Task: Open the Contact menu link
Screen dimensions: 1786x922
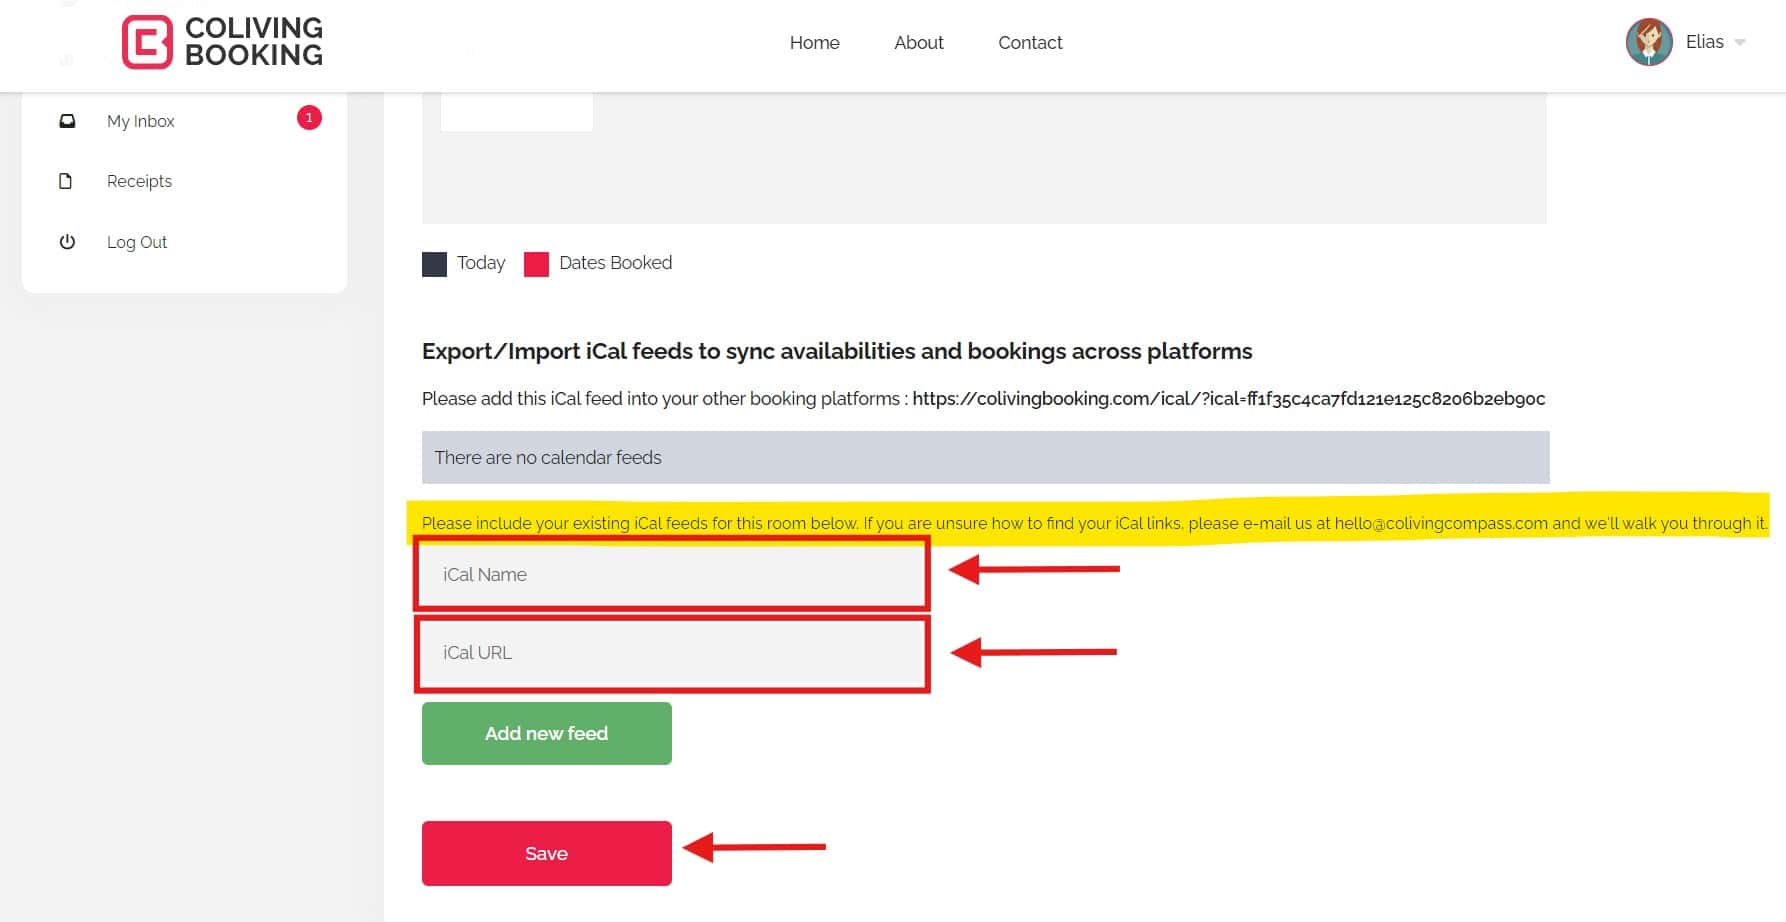Action: tap(1029, 43)
